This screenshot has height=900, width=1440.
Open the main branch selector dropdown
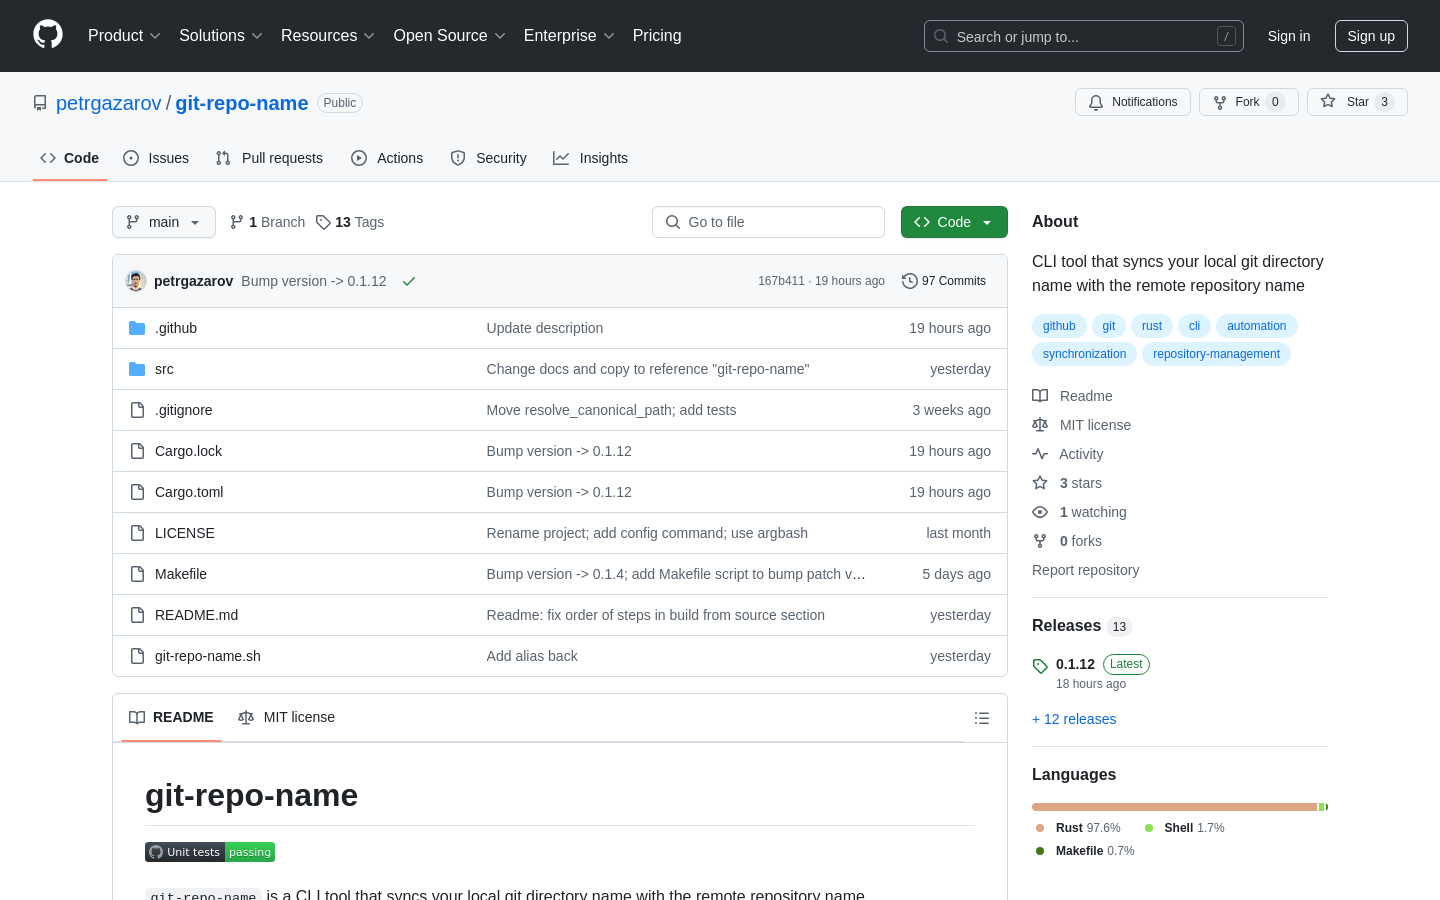coord(164,222)
